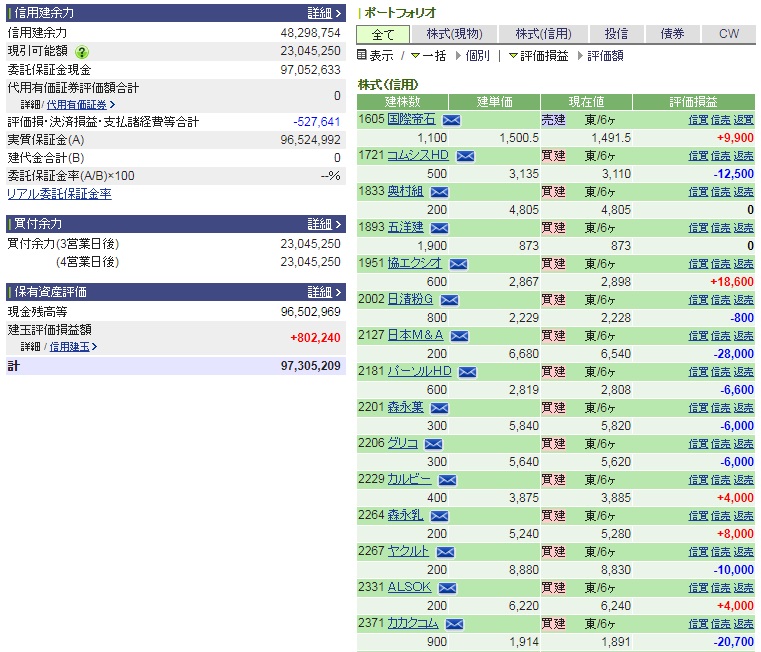Click the mail alert icon for 森永菓
This screenshot has height=652, width=761.
(x=439, y=408)
